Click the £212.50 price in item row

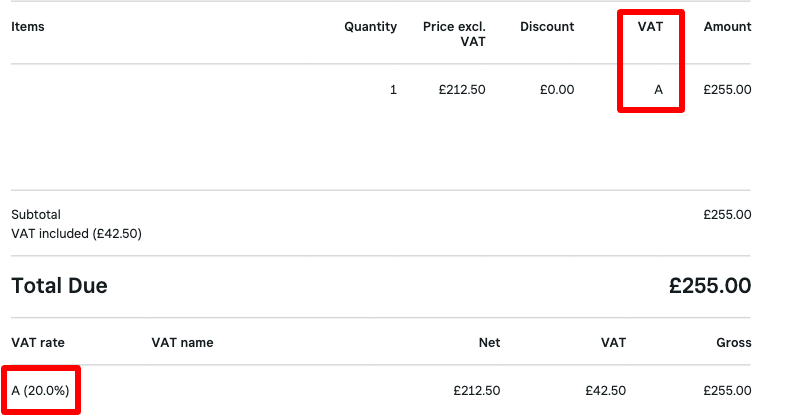pos(462,90)
